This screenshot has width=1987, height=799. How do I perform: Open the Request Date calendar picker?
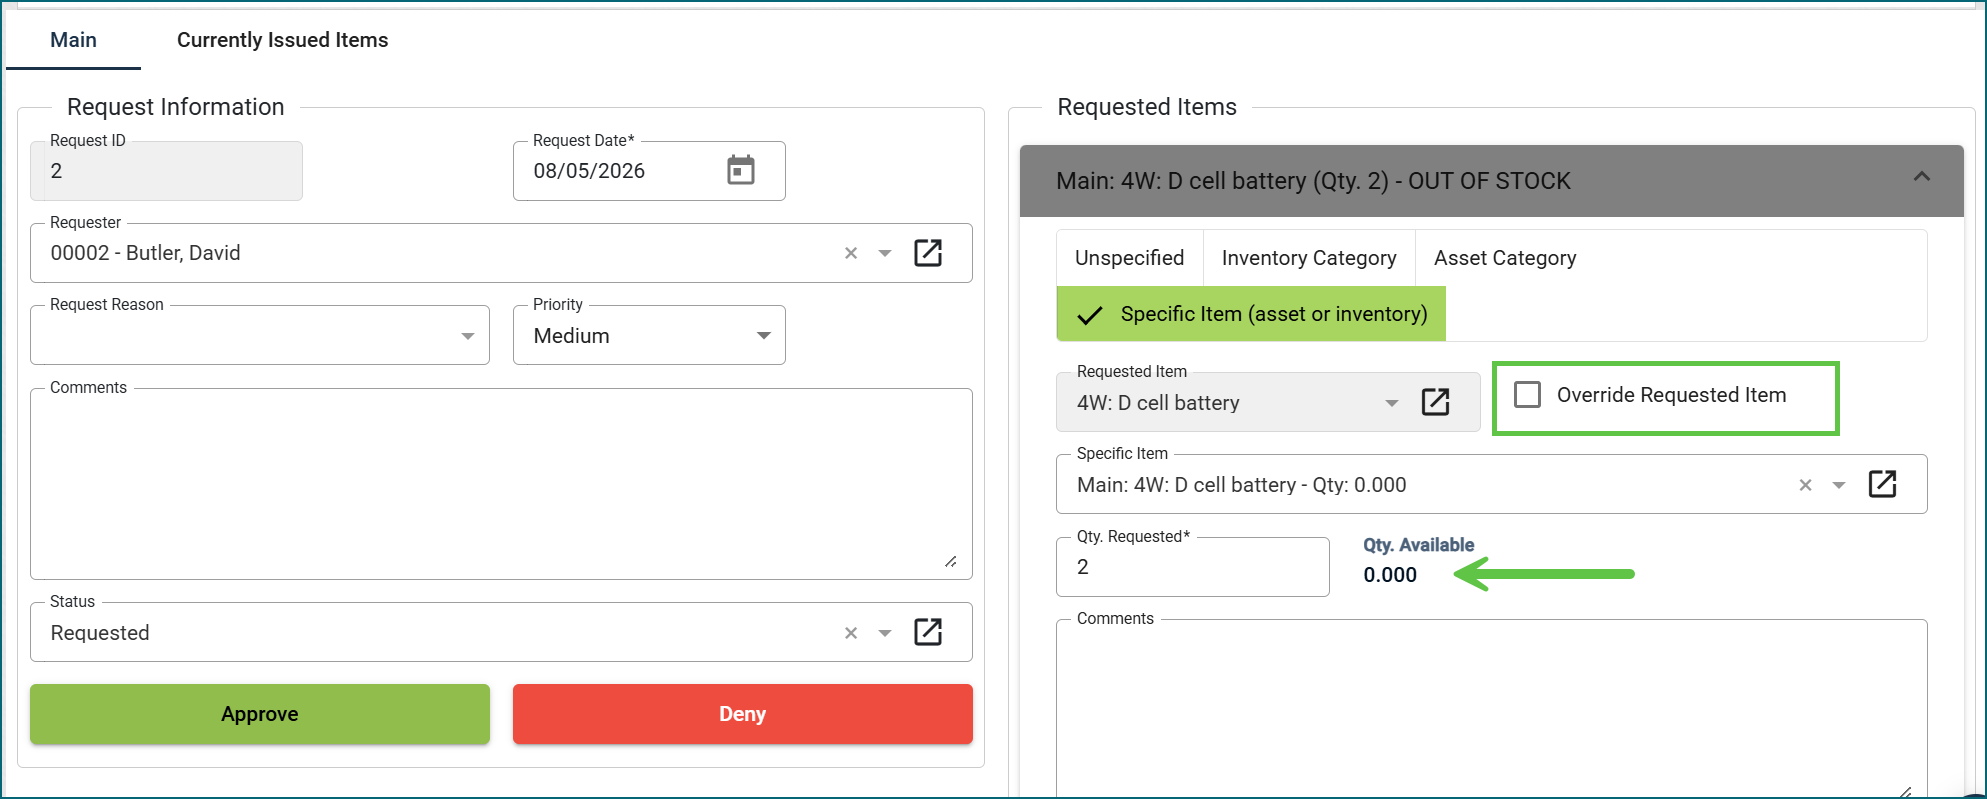click(x=740, y=171)
